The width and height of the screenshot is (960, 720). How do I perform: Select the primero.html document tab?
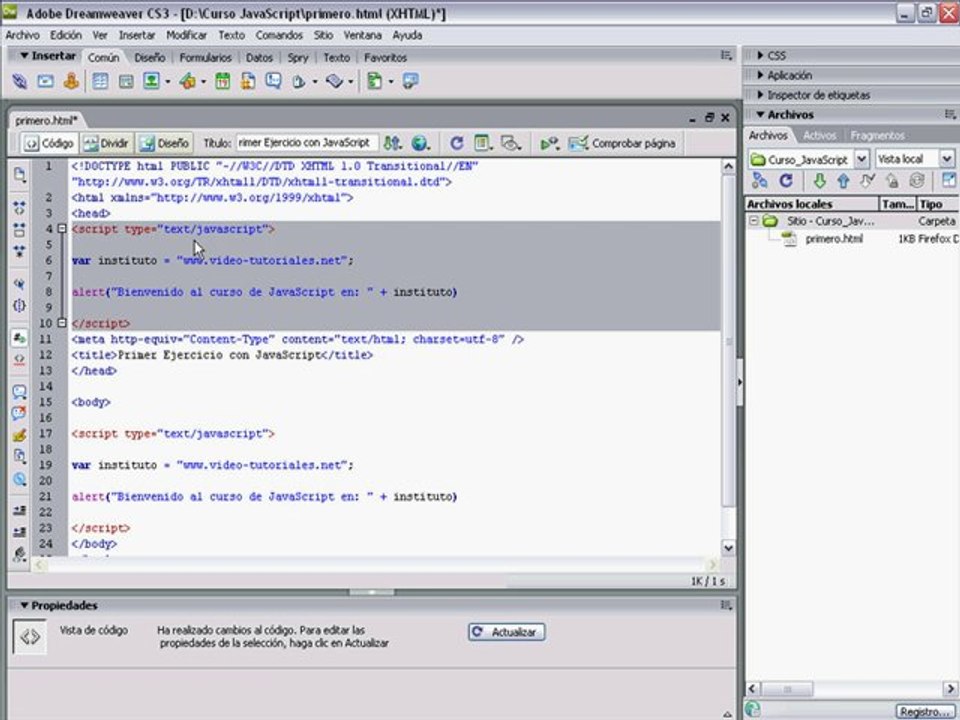pyautogui.click(x=46, y=120)
